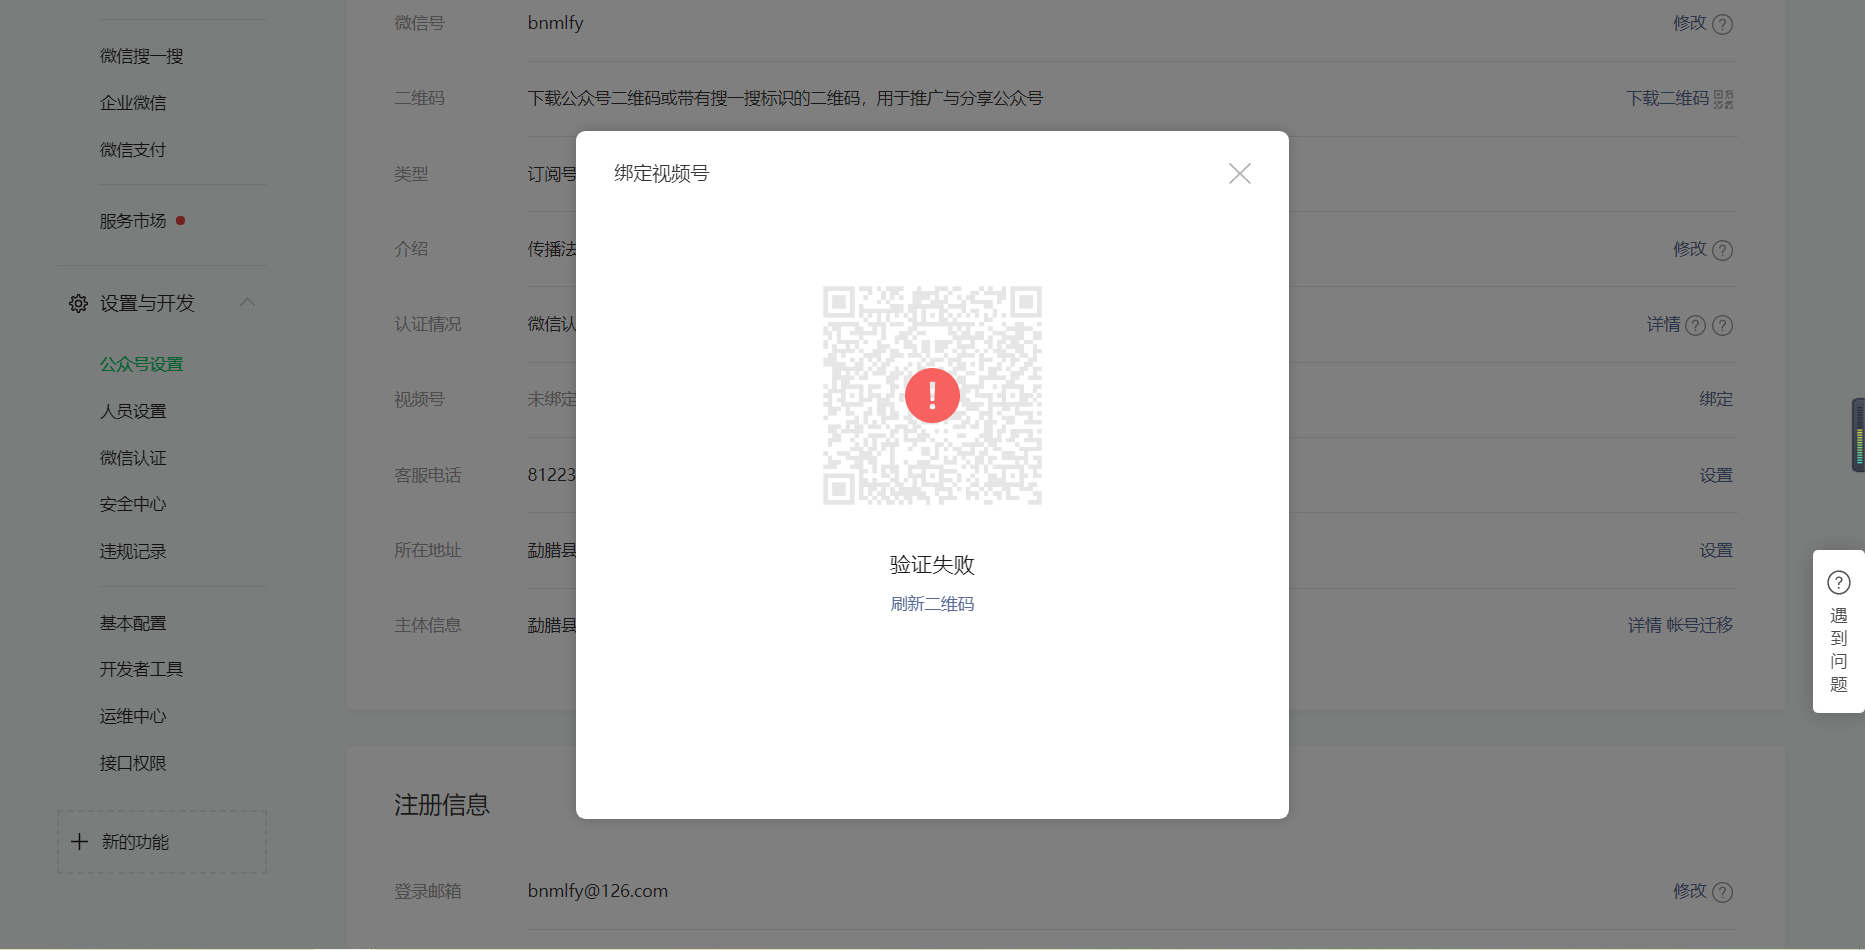Image resolution: width=1865 pixels, height=950 pixels.
Task: Click the plus icon beside 新的功能
Action: pos(80,842)
